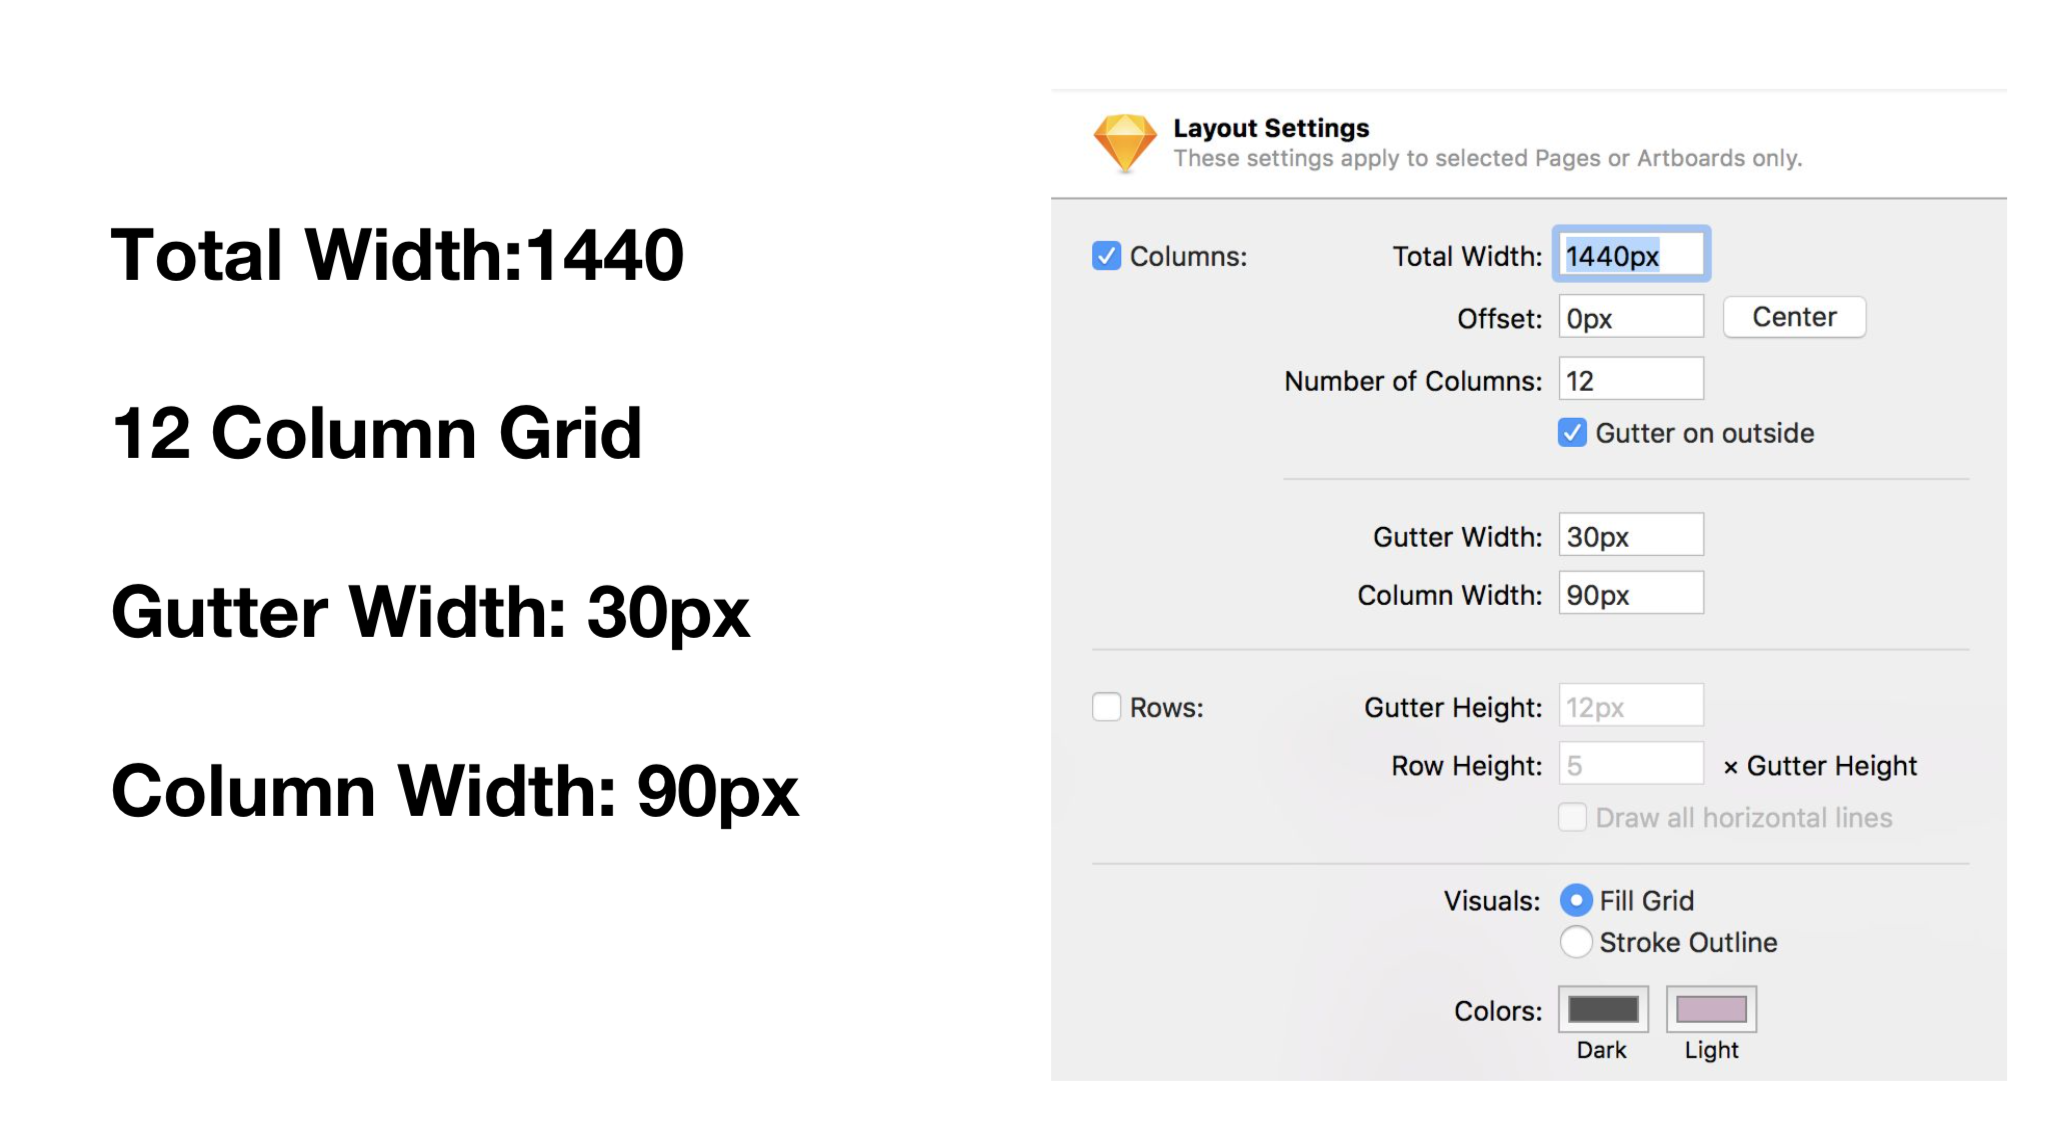Screen dimensions: 2056x1144
Task: Click the Gutter Width input field
Action: (x=1631, y=536)
